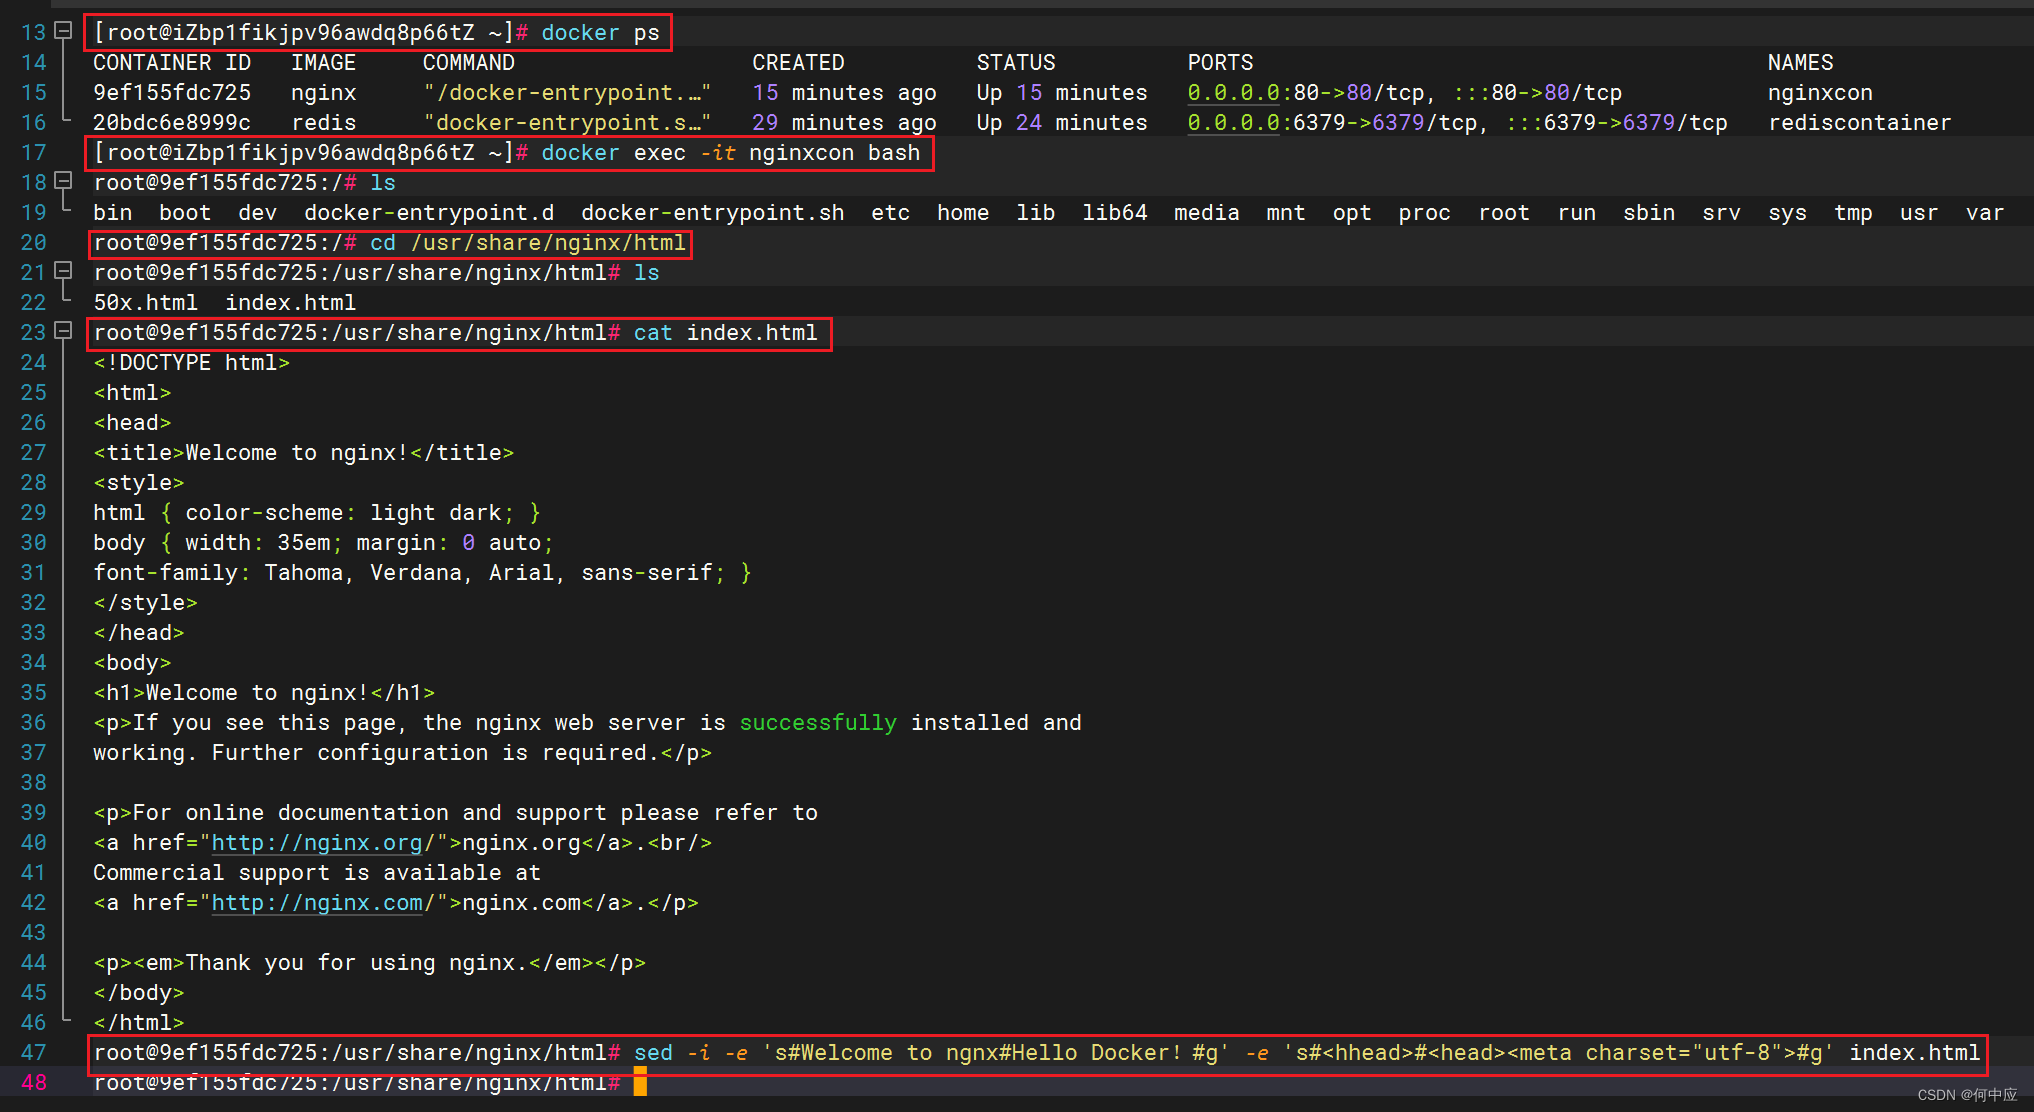Viewport: 2034px width, 1112px height.
Task: Click 'font-family: Tahoma, Verdana' line
Action: 422,573
